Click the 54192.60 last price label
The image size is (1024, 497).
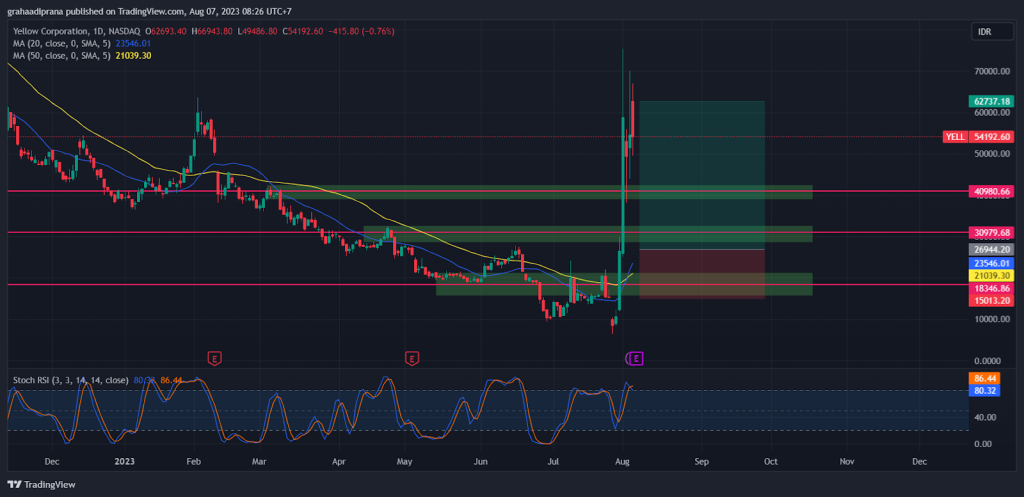tap(992, 136)
